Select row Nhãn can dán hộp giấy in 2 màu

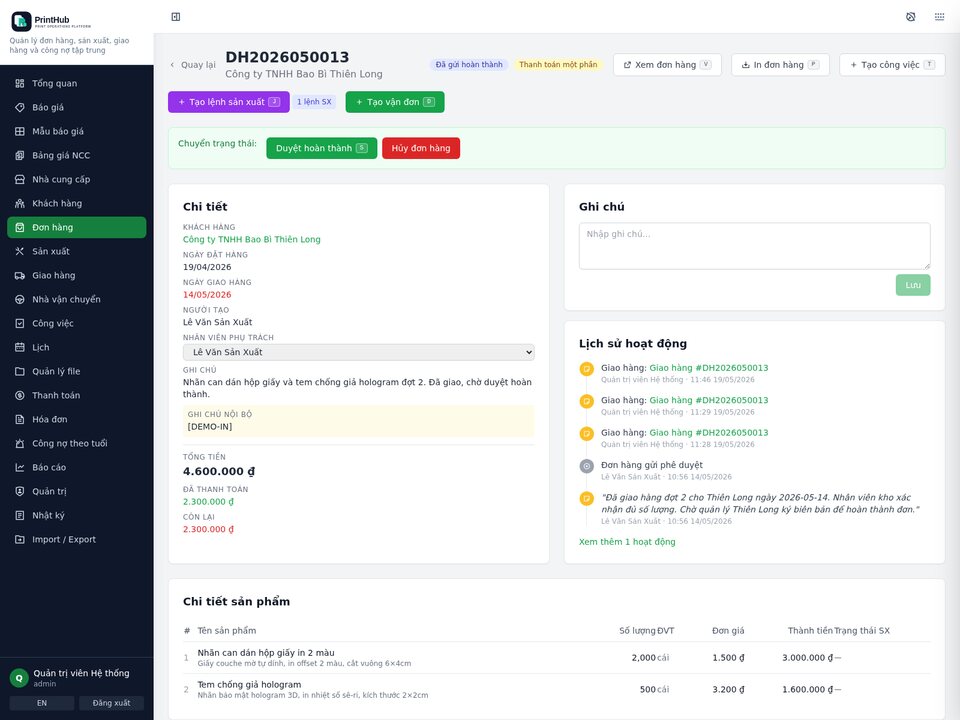(x=557, y=658)
